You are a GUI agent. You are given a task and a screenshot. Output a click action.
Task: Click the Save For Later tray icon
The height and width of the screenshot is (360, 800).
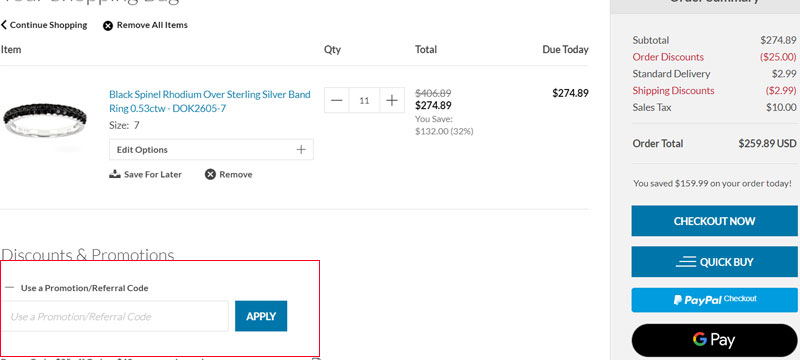115,174
